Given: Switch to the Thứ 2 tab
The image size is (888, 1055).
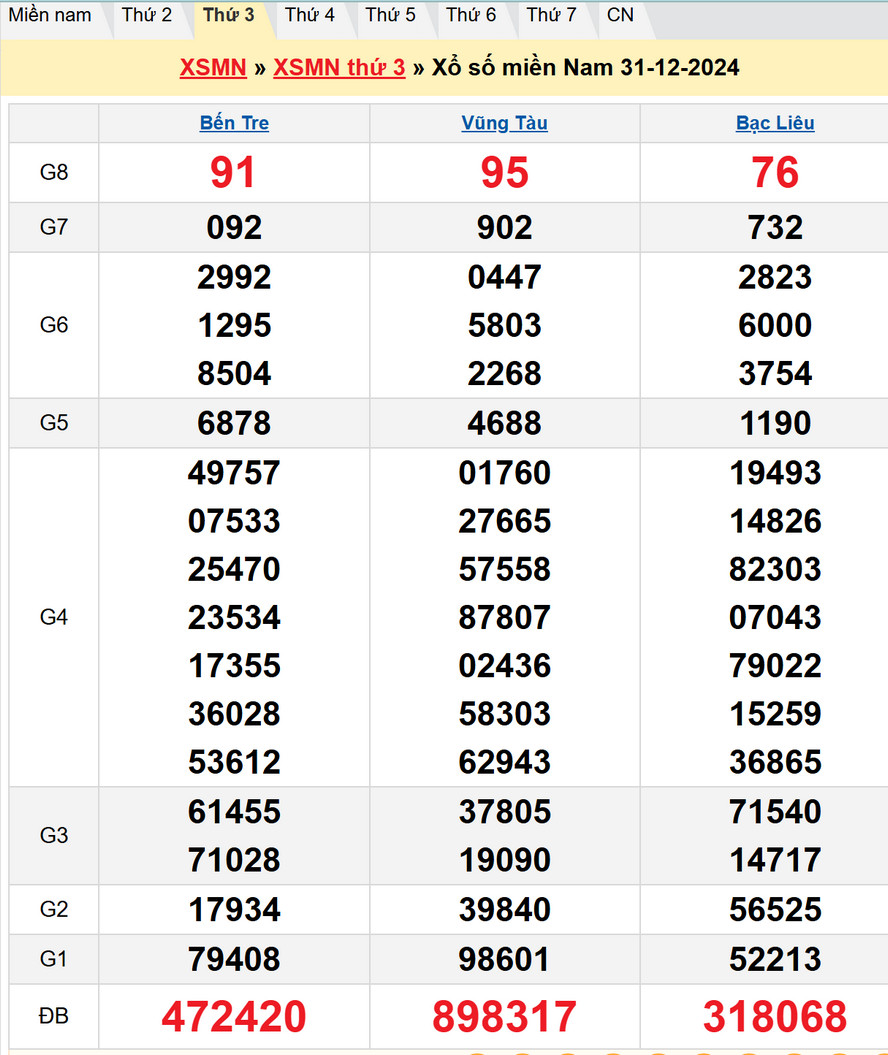Looking at the screenshot, I should [x=147, y=15].
